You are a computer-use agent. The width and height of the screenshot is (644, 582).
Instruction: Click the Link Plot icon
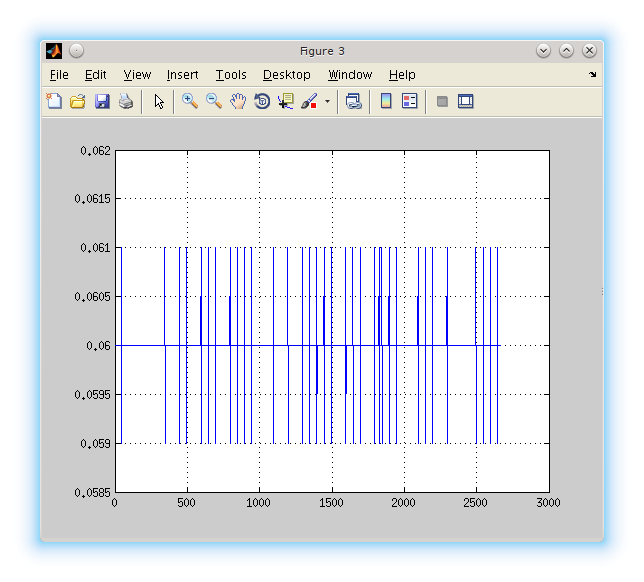pyautogui.click(x=353, y=101)
